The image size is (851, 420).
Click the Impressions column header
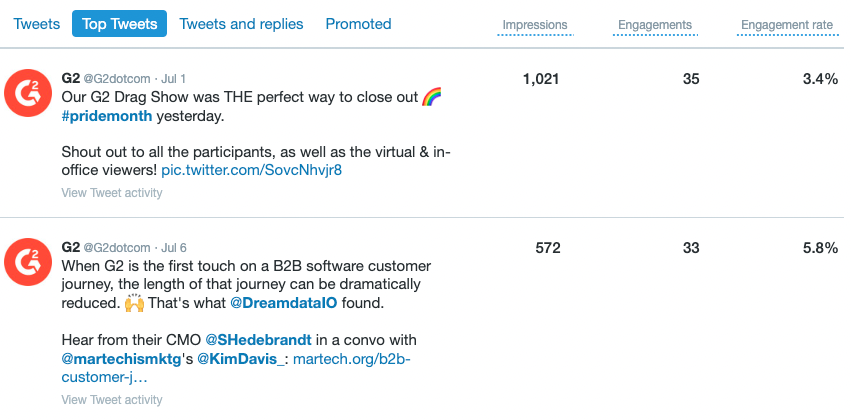coord(535,25)
